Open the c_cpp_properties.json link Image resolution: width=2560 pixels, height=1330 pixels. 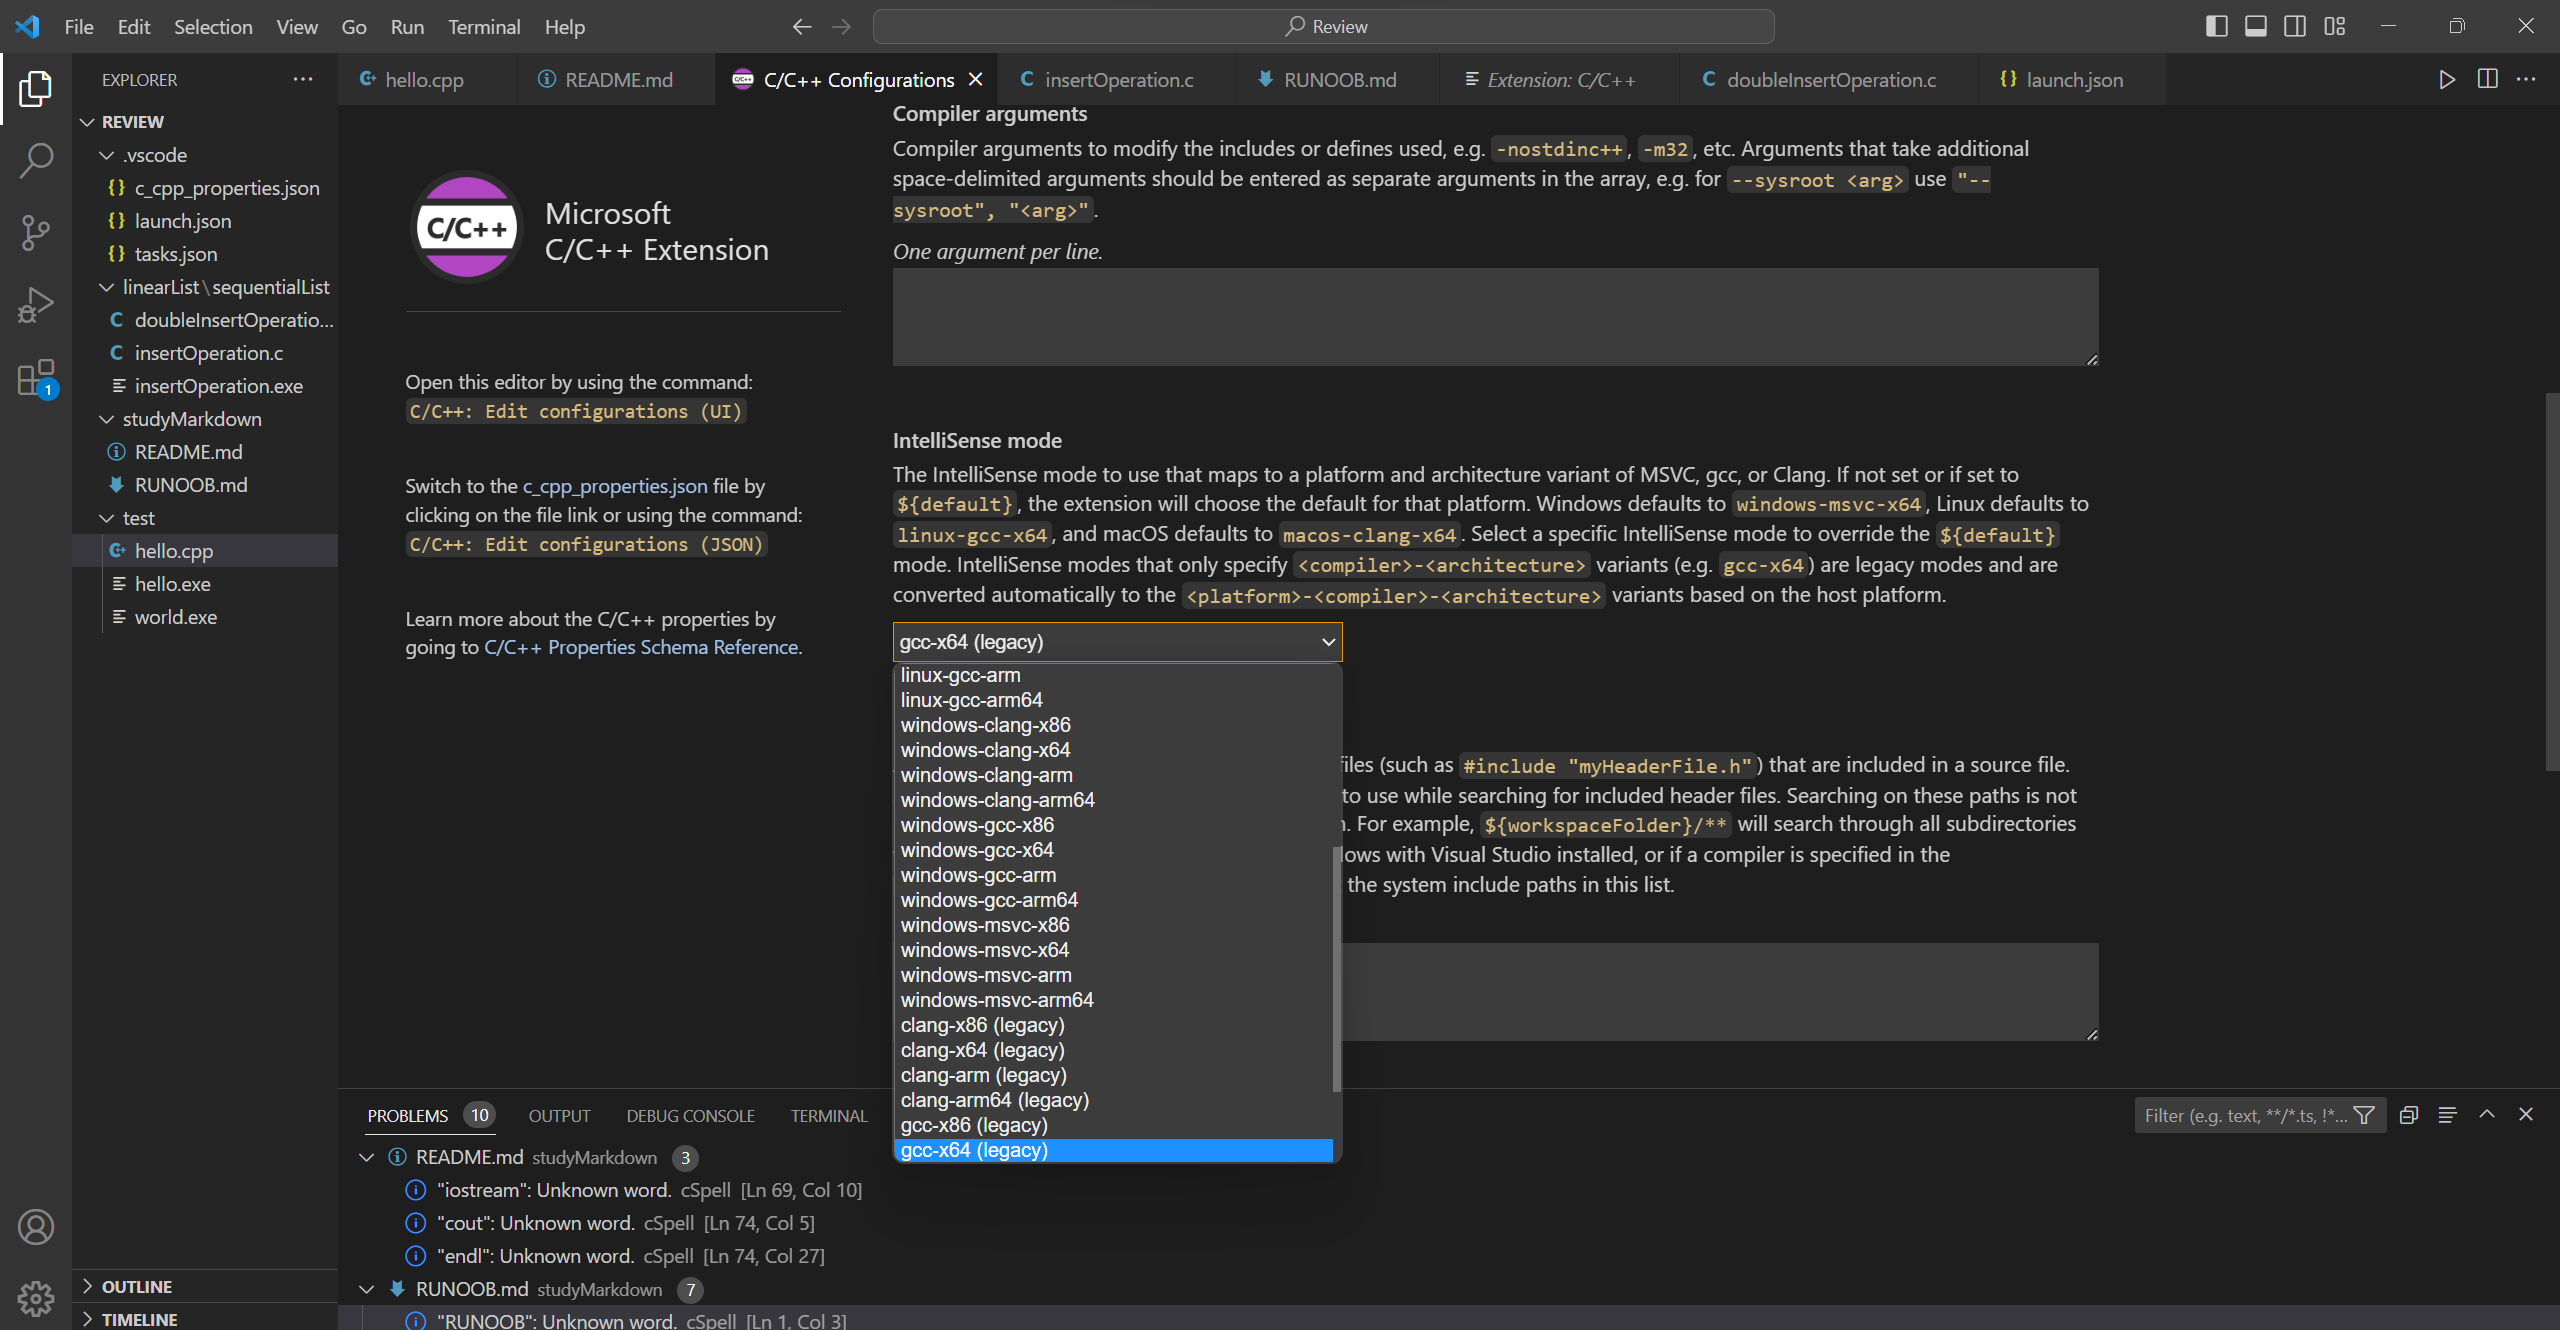click(x=615, y=486)
